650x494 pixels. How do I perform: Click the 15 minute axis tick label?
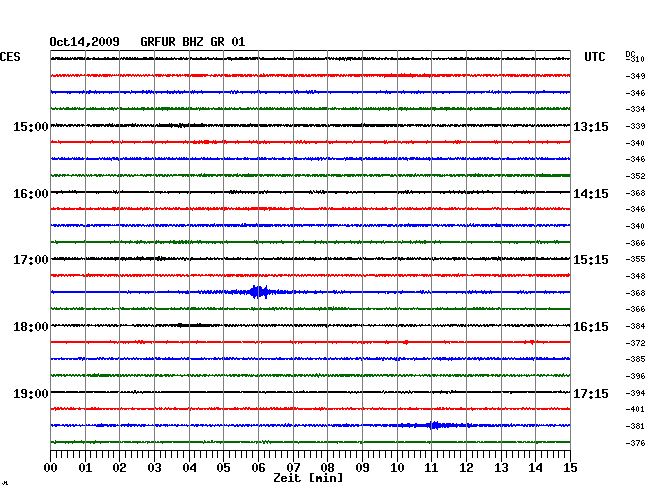570,468
